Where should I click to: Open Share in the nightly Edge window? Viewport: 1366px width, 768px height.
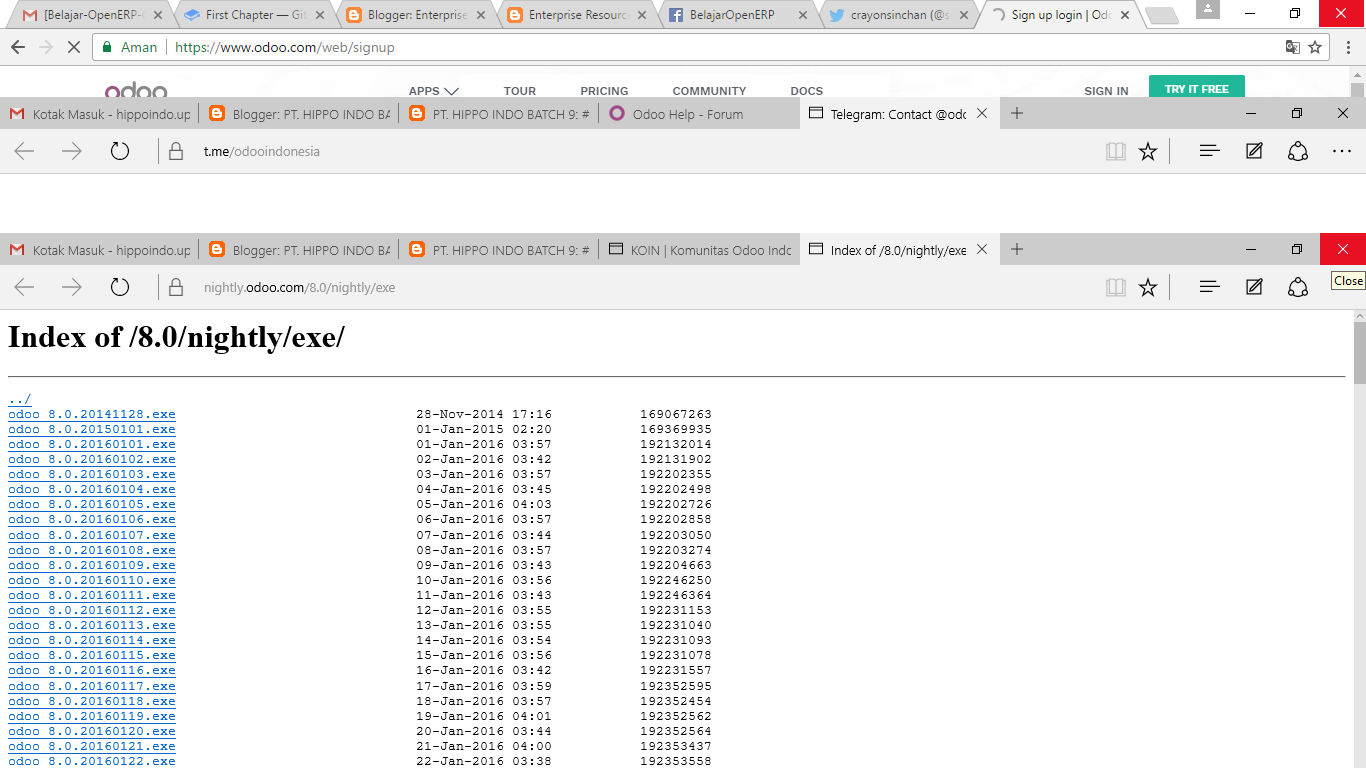[x=1298, y=287]
